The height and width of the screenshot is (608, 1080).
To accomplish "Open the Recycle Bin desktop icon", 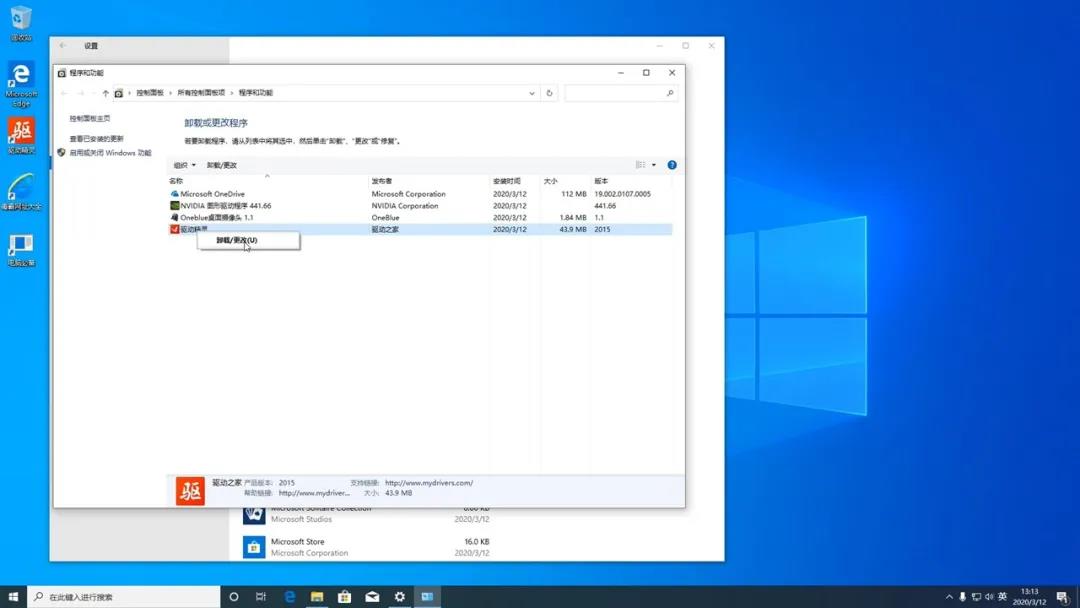I will pyautogui.click(x=21, y=23).
